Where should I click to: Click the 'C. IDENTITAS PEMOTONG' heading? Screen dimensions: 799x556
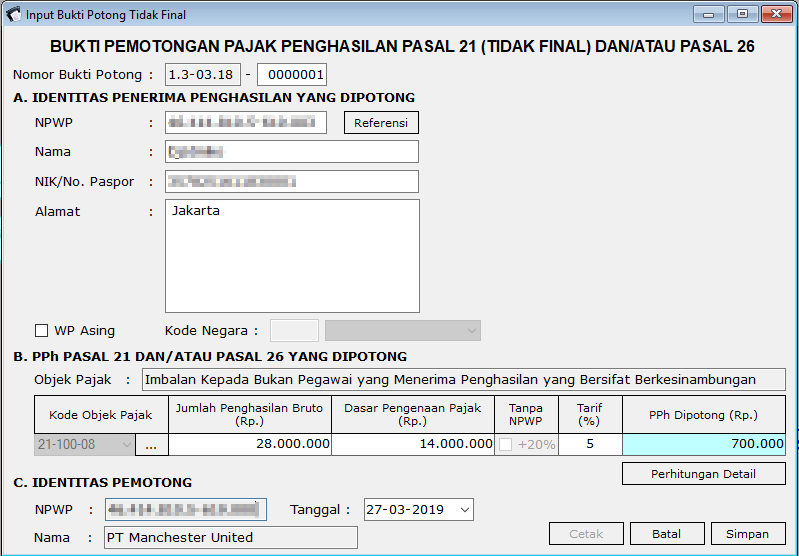[x=102, y=482]
